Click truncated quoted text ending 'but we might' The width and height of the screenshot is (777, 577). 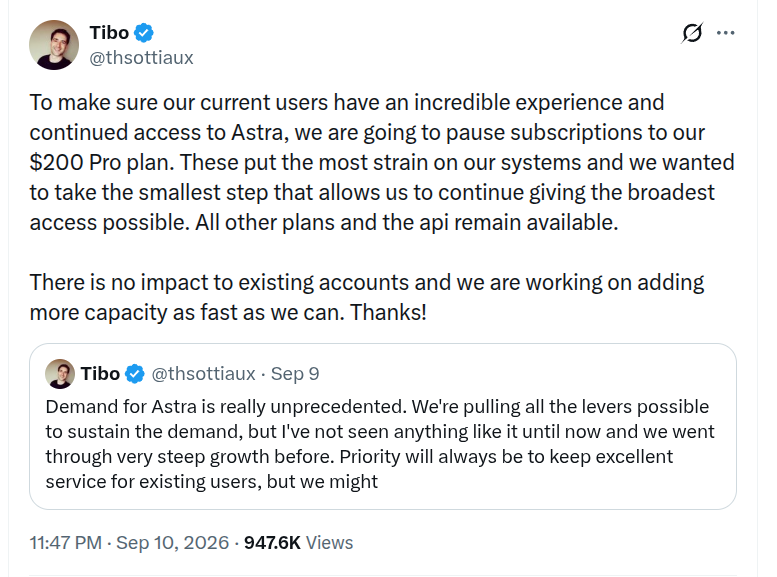[x=380, y=444]
